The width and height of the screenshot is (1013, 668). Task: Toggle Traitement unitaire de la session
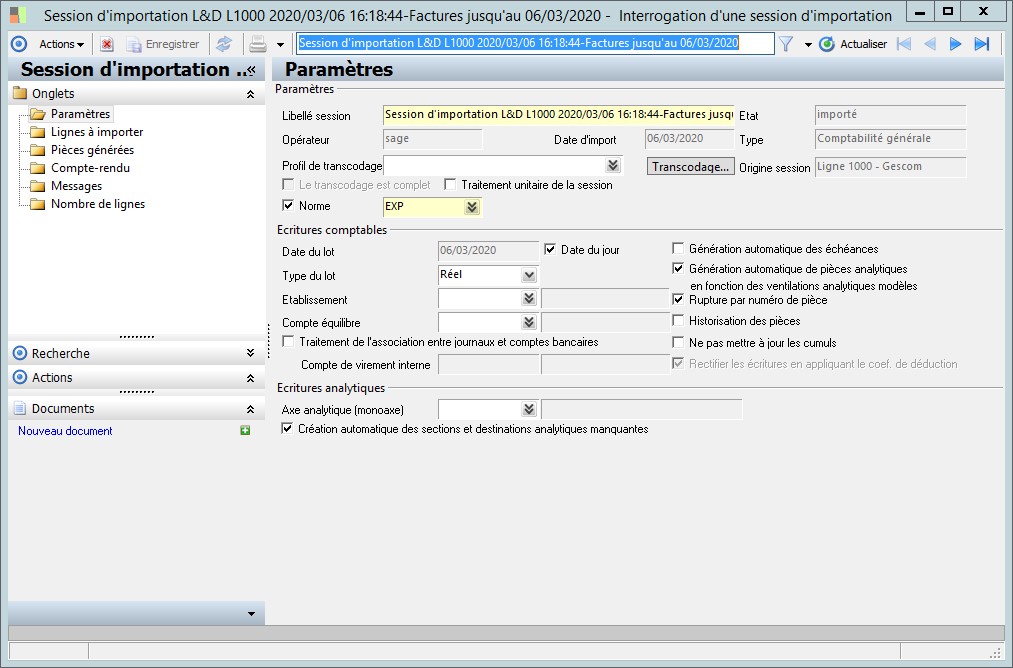450,185
